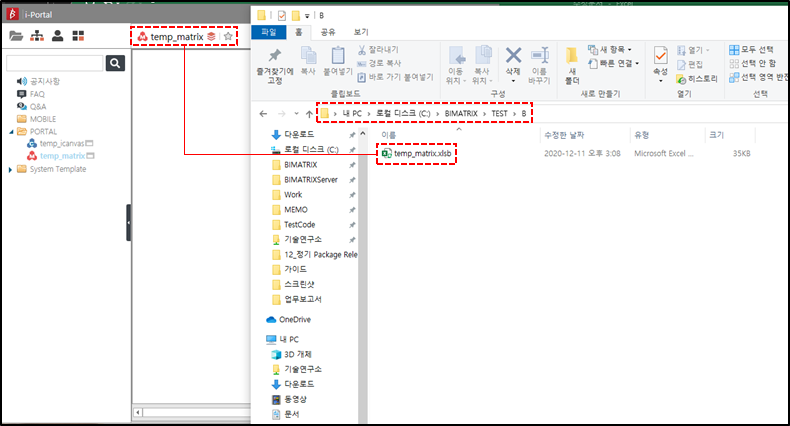Click the search magnifier button in i-Portal
The height and width of the screenshot is (426, 790).
pyautogui.click(x=115, y=63)
